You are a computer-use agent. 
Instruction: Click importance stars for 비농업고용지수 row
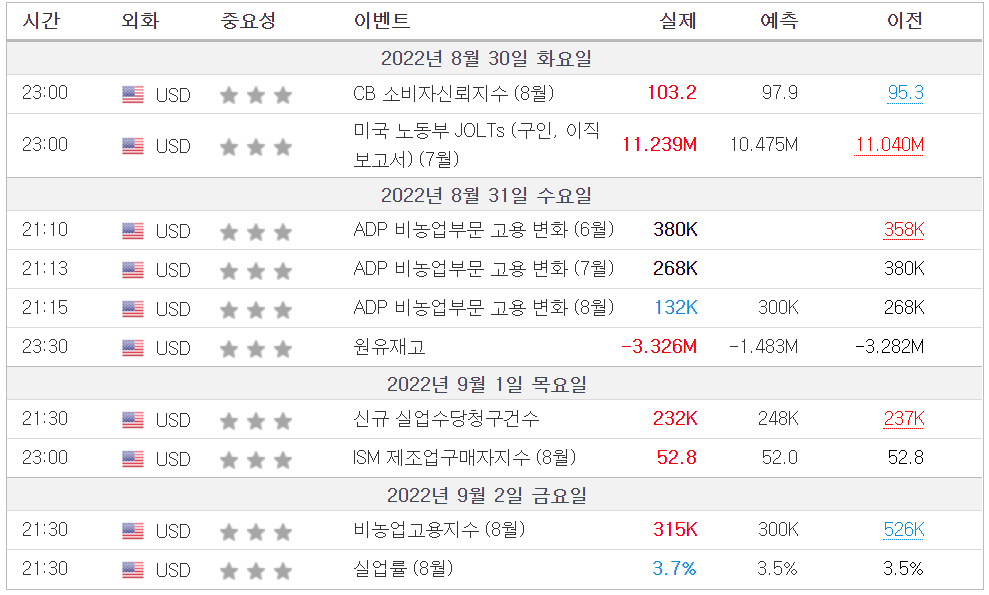(x=255, y=532)
